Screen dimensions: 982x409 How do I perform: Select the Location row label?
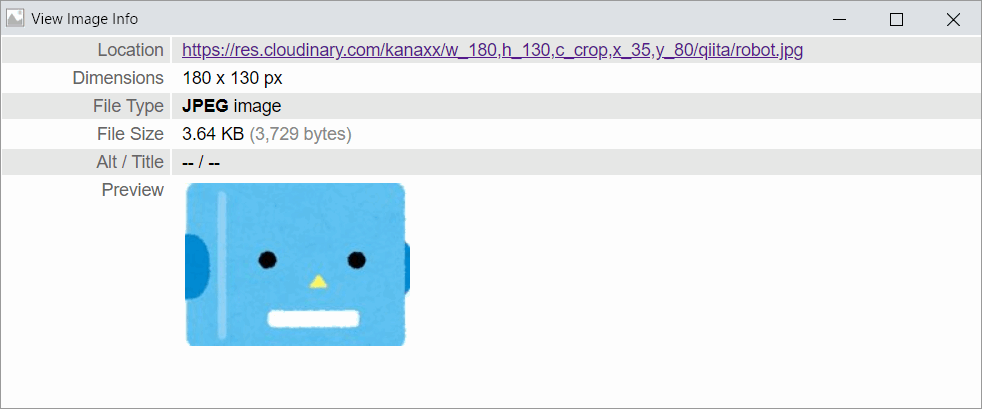point(130,50)
